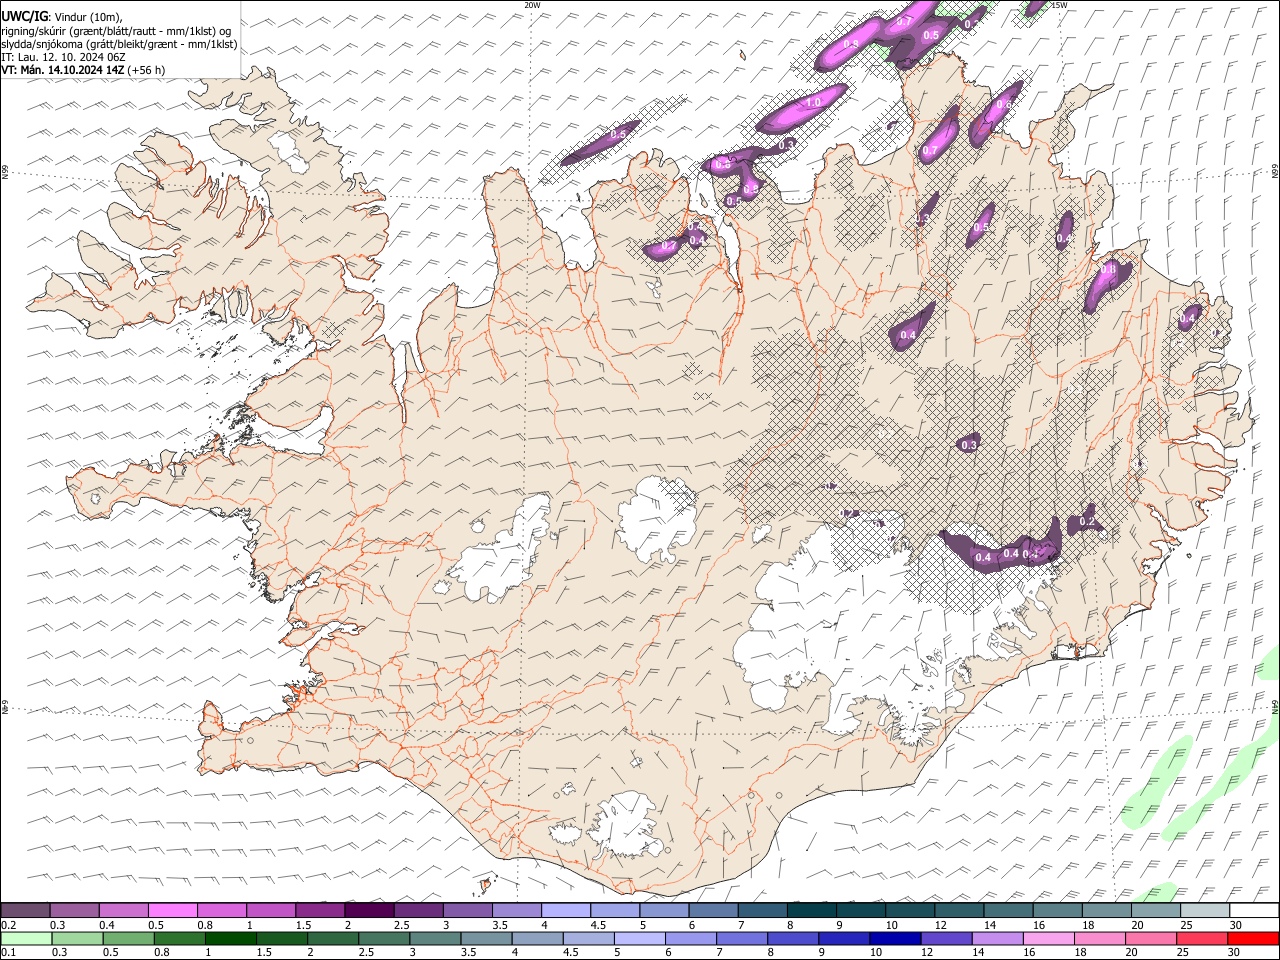Pick the bright pink swatch between 0.5 and 0.8
The width and height of the screenshot is (1280, 960).
click(x=173, y=910)
